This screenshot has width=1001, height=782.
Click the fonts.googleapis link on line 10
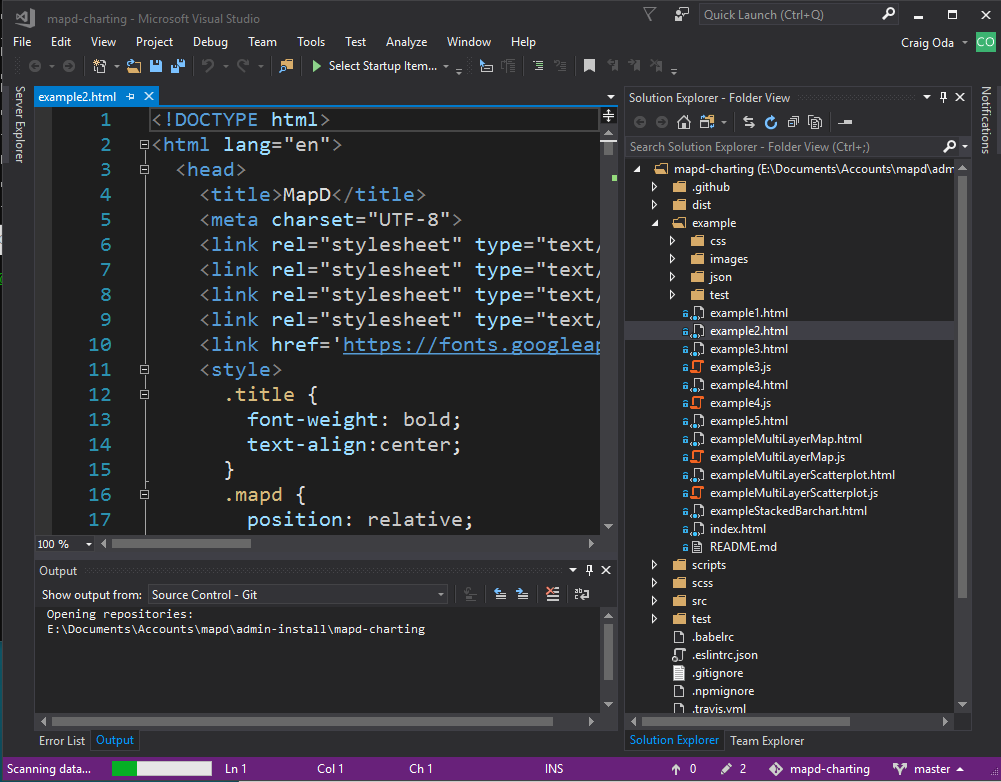471,345
